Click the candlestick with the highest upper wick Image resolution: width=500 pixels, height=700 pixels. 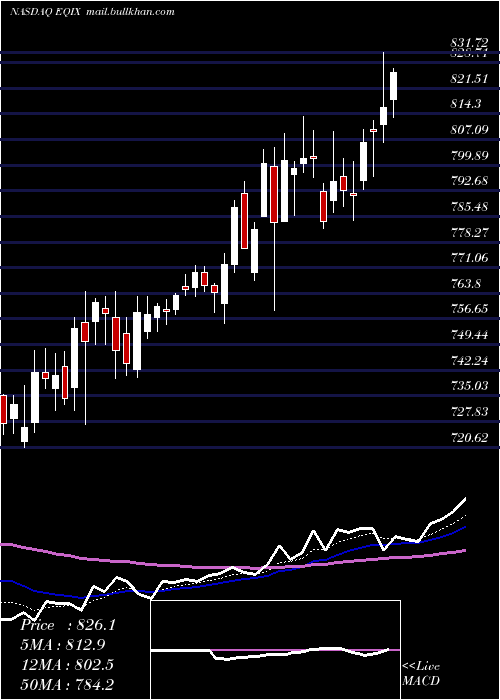[x=383, y=97]
